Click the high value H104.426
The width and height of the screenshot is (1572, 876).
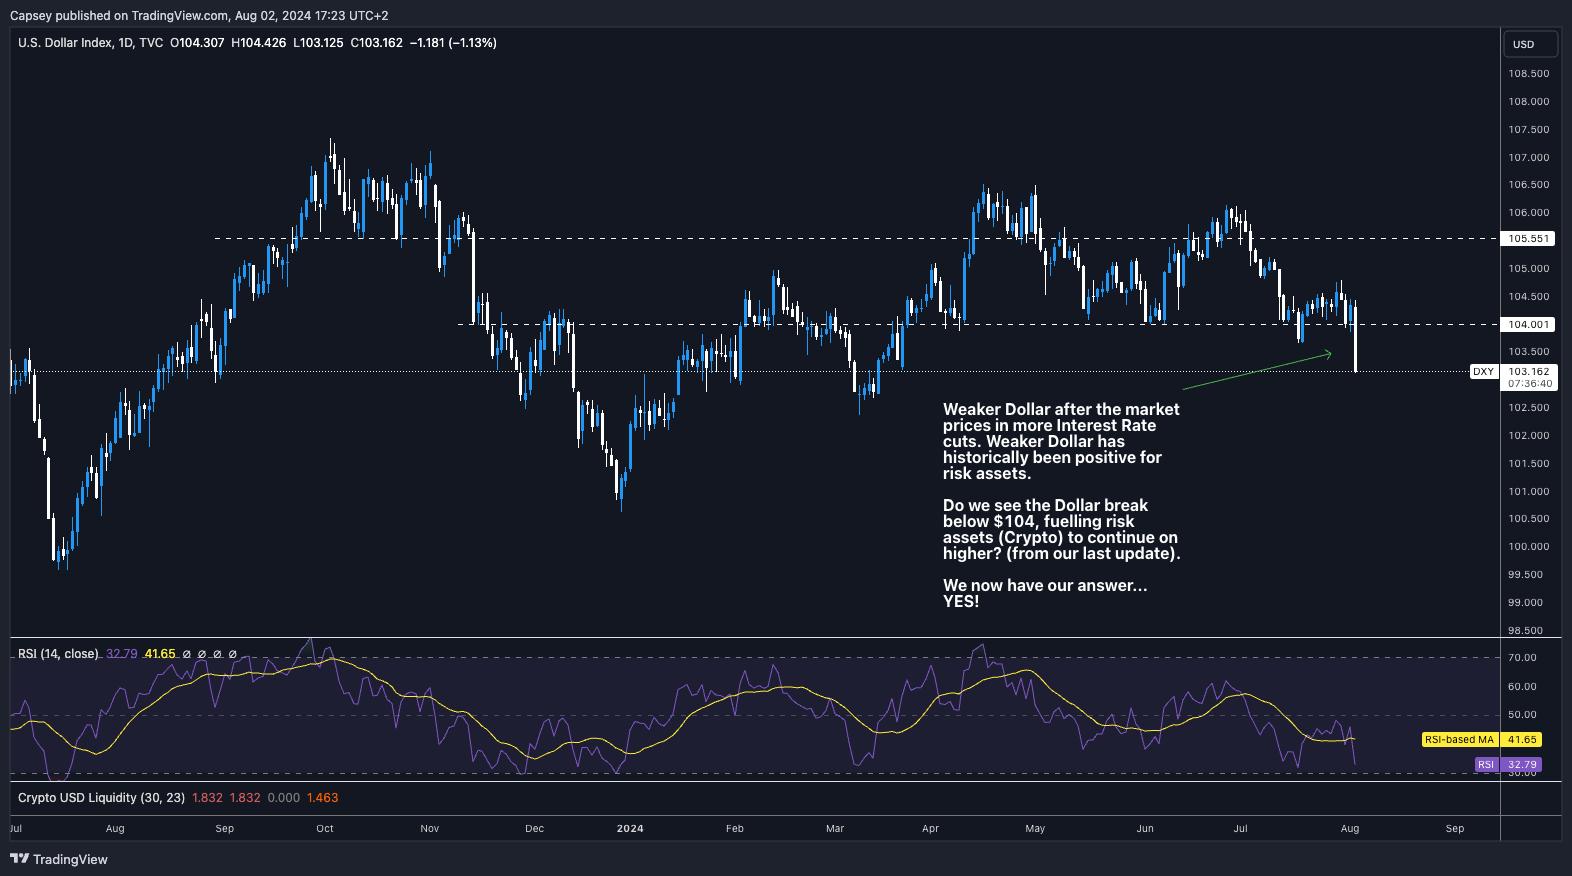(x=259, y=43)
